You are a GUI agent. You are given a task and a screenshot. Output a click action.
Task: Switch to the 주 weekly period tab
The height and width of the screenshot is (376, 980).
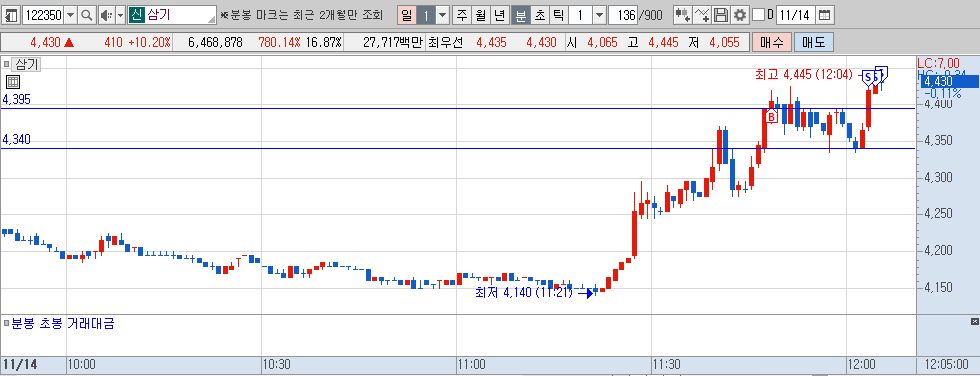point(461,15)
